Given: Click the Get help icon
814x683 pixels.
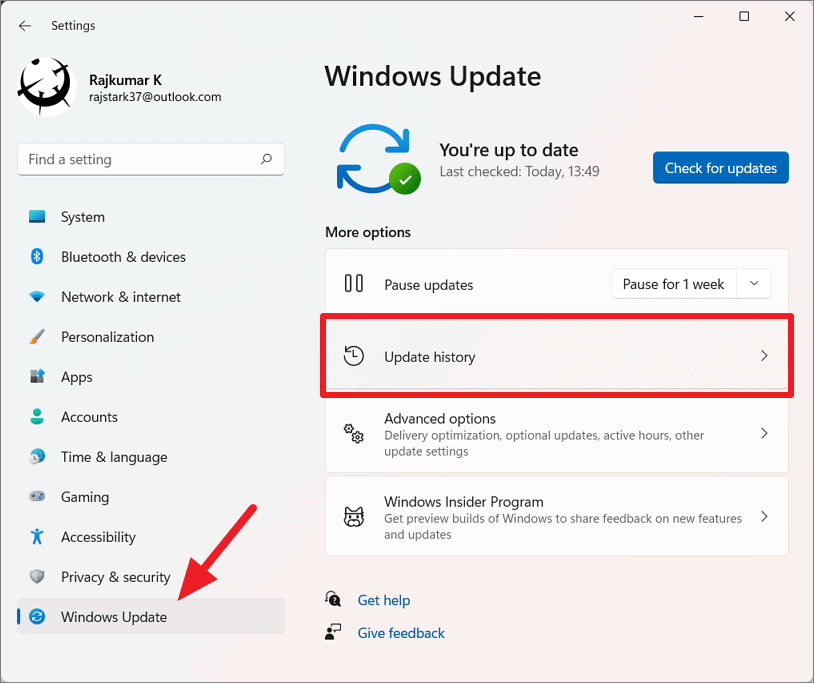Looking at the screenshot, I should point(333,599).
